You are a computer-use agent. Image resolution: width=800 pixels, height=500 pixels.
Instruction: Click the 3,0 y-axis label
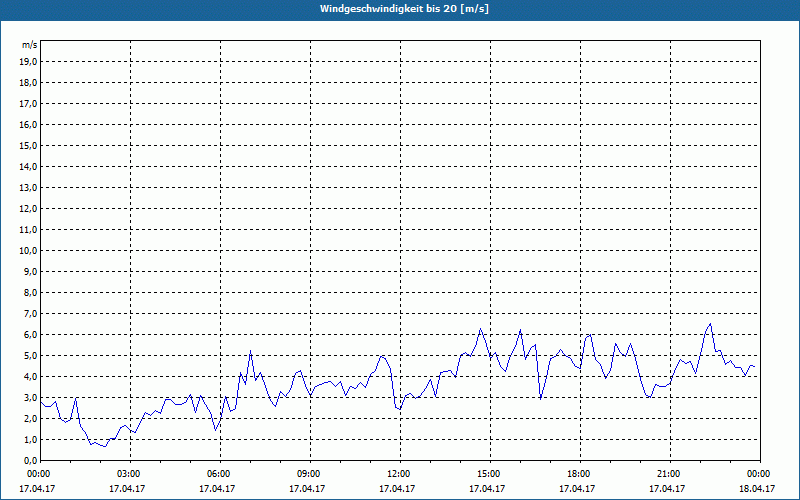(x=31, y=397)
